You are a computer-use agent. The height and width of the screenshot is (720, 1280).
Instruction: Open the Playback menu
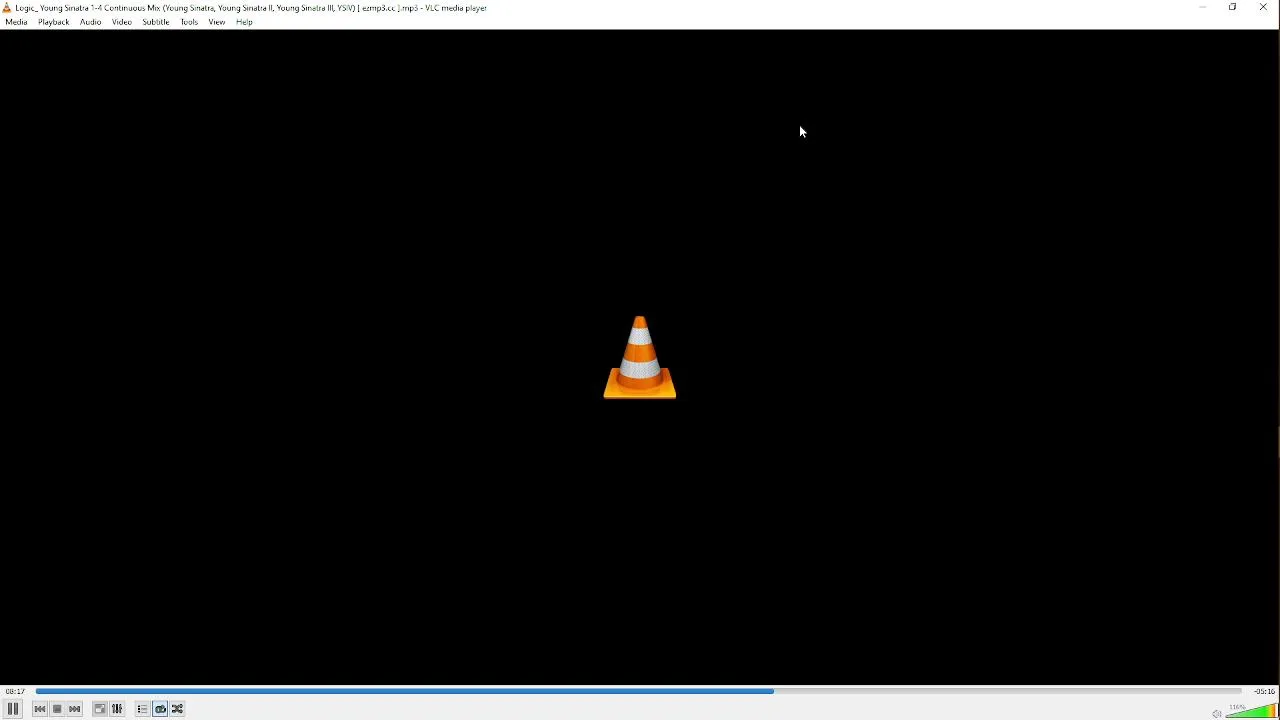[54, 22]
